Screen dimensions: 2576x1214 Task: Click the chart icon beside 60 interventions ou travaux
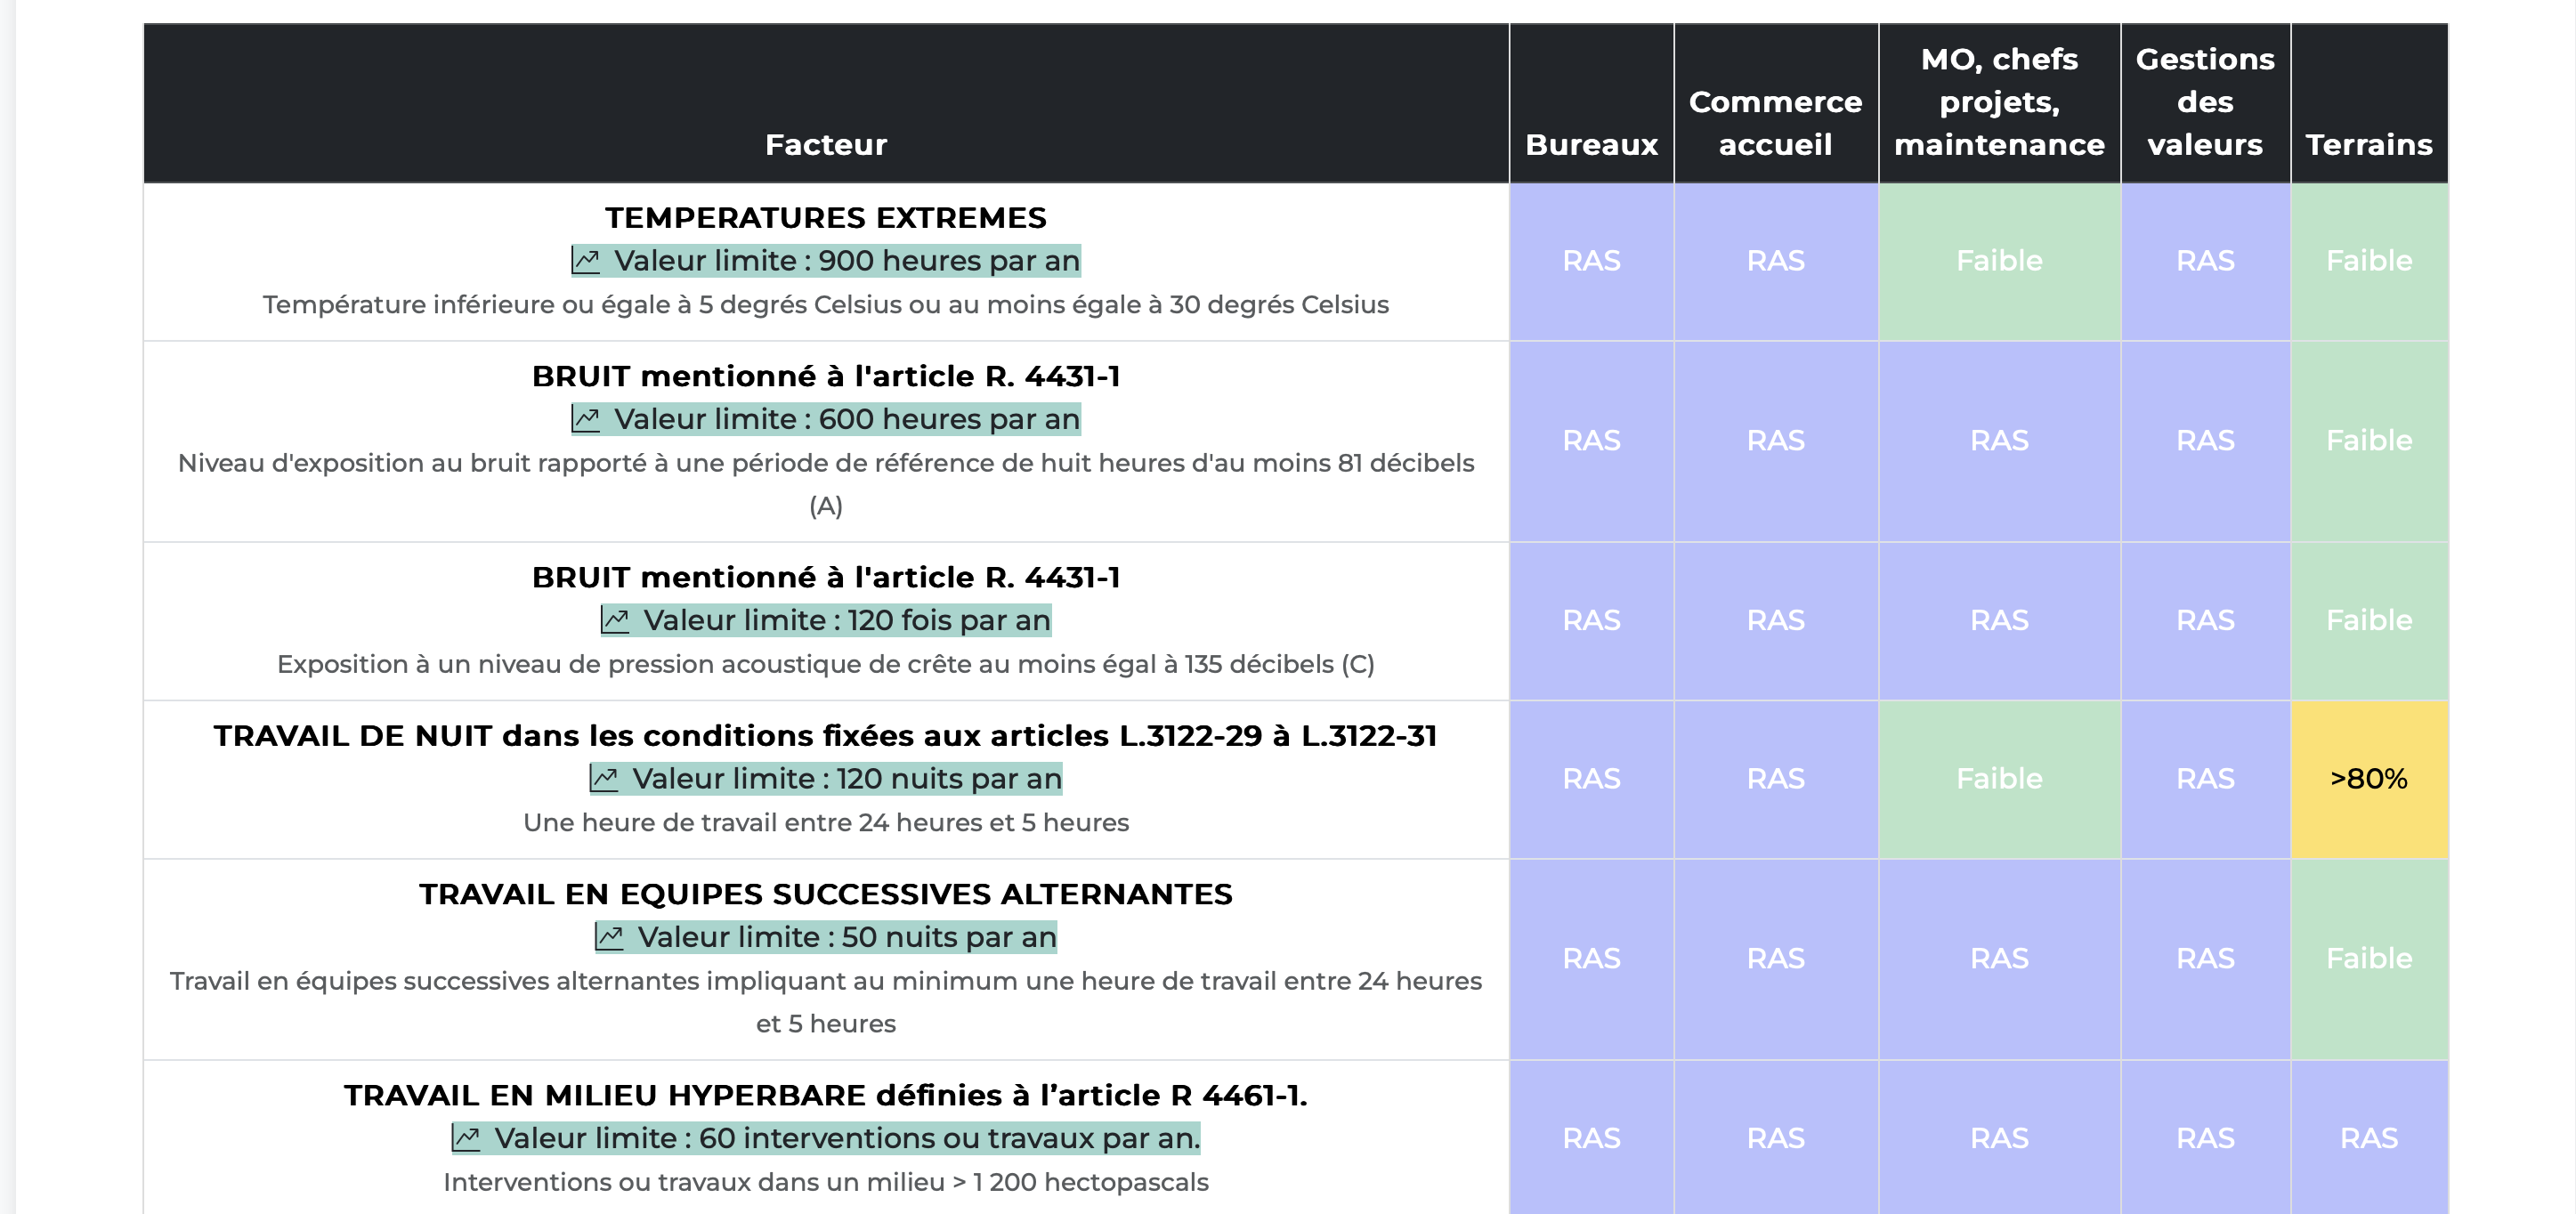click(466, 1138)
